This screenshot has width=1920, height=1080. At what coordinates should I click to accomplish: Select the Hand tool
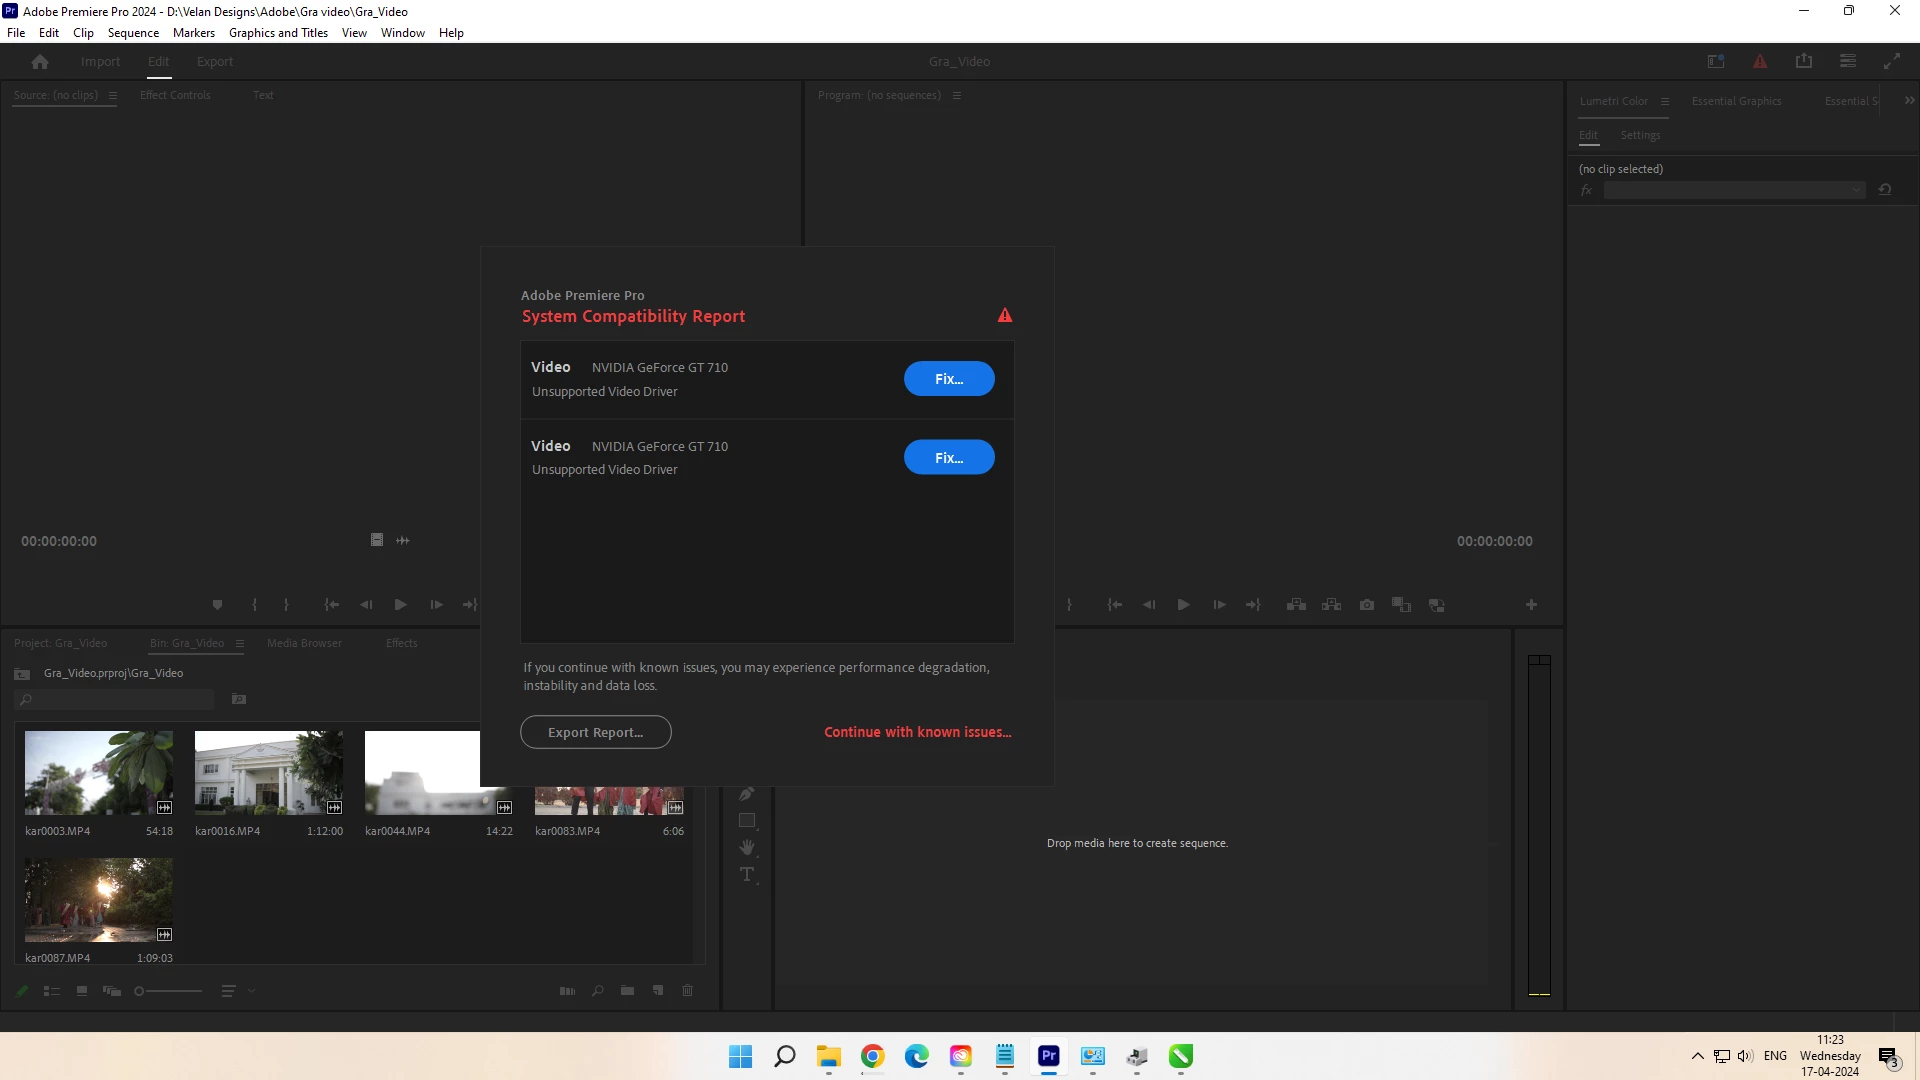click(x=747, y=847)
